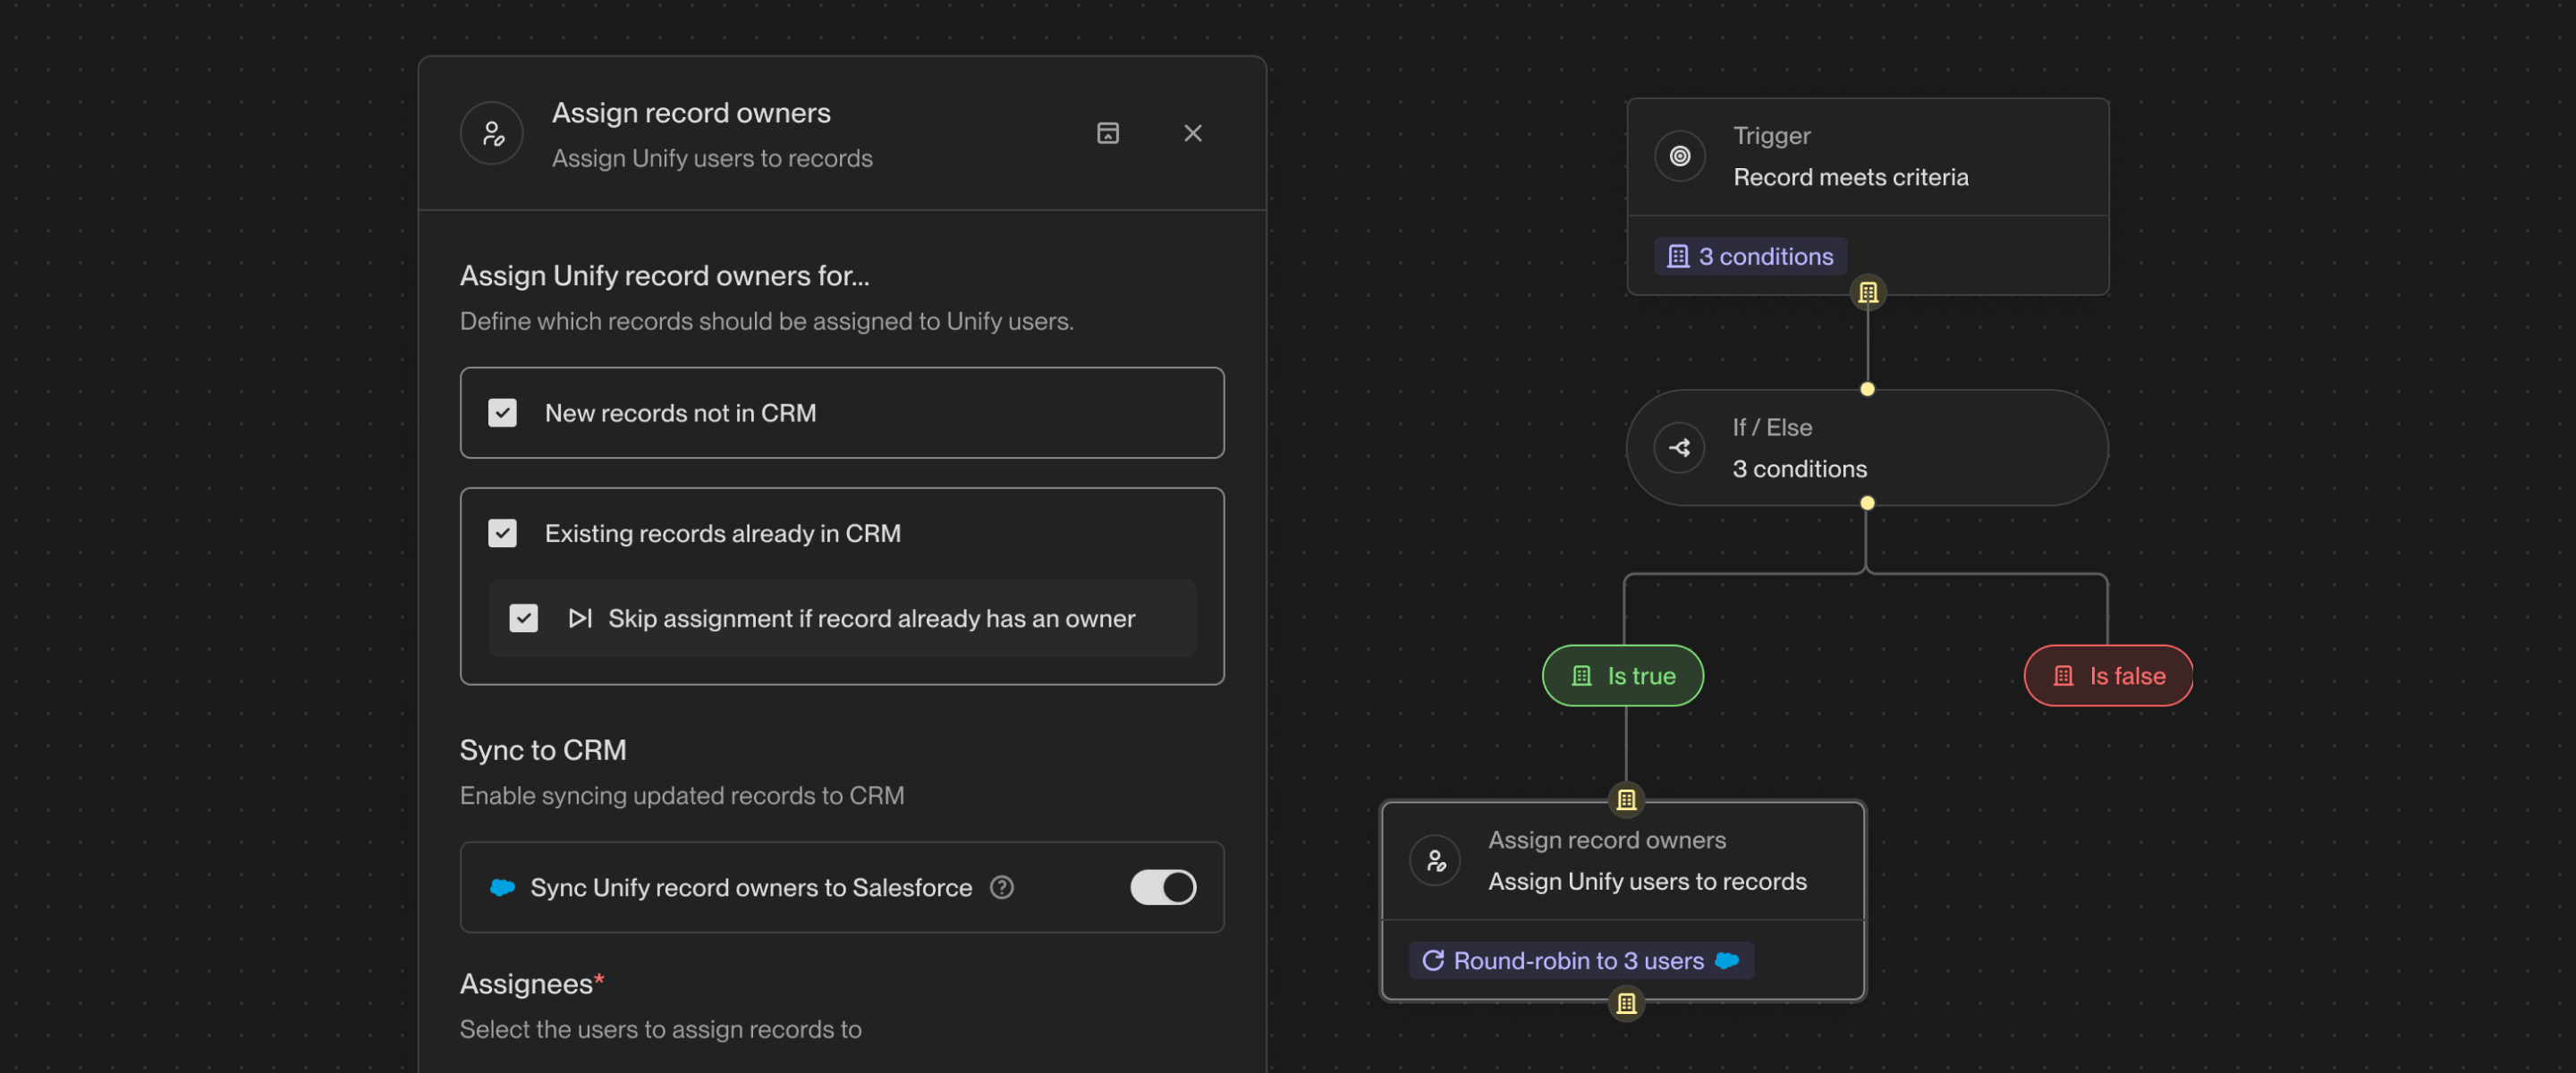Click the connector icon atop Assign record owners node

coord(1626,800)
